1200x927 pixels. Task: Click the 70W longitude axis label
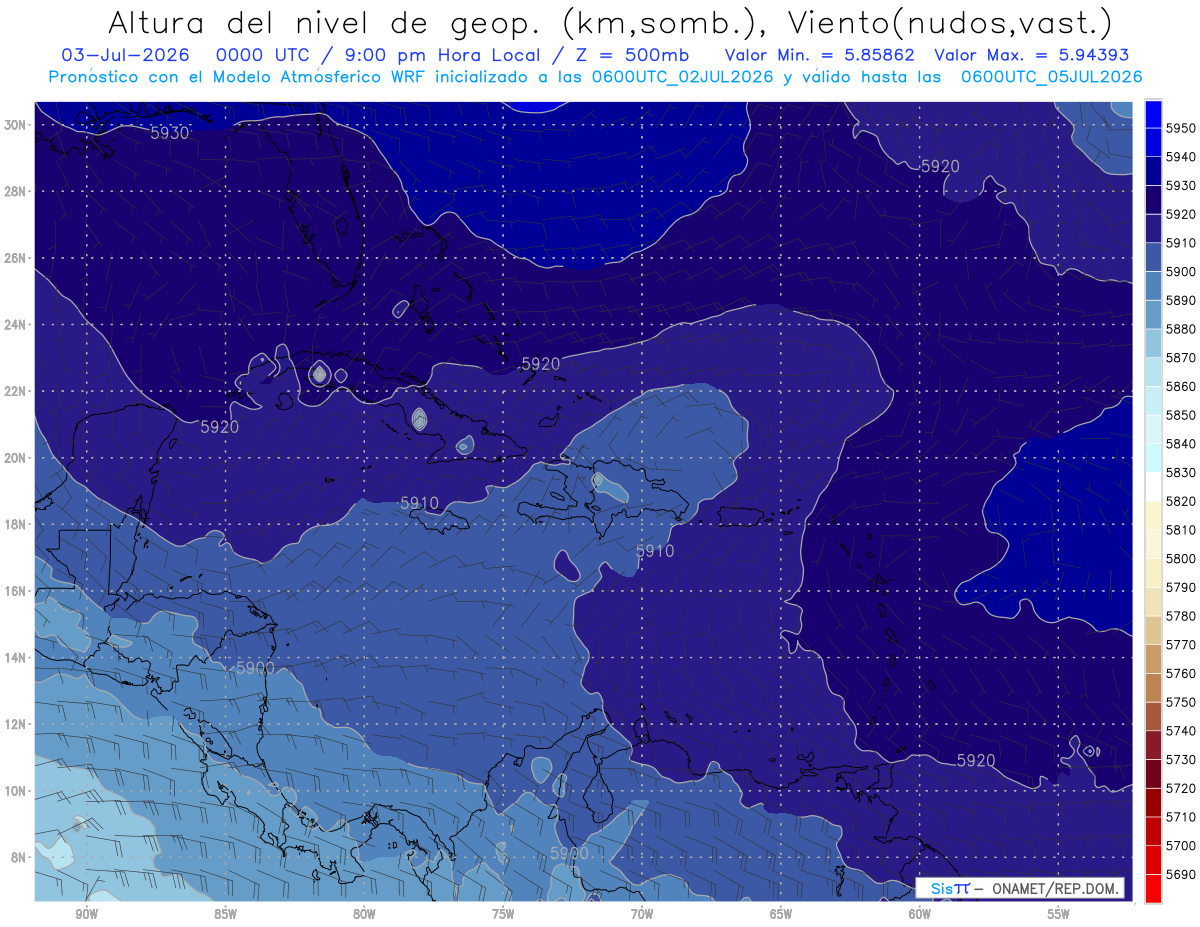(x=642, y=914)
